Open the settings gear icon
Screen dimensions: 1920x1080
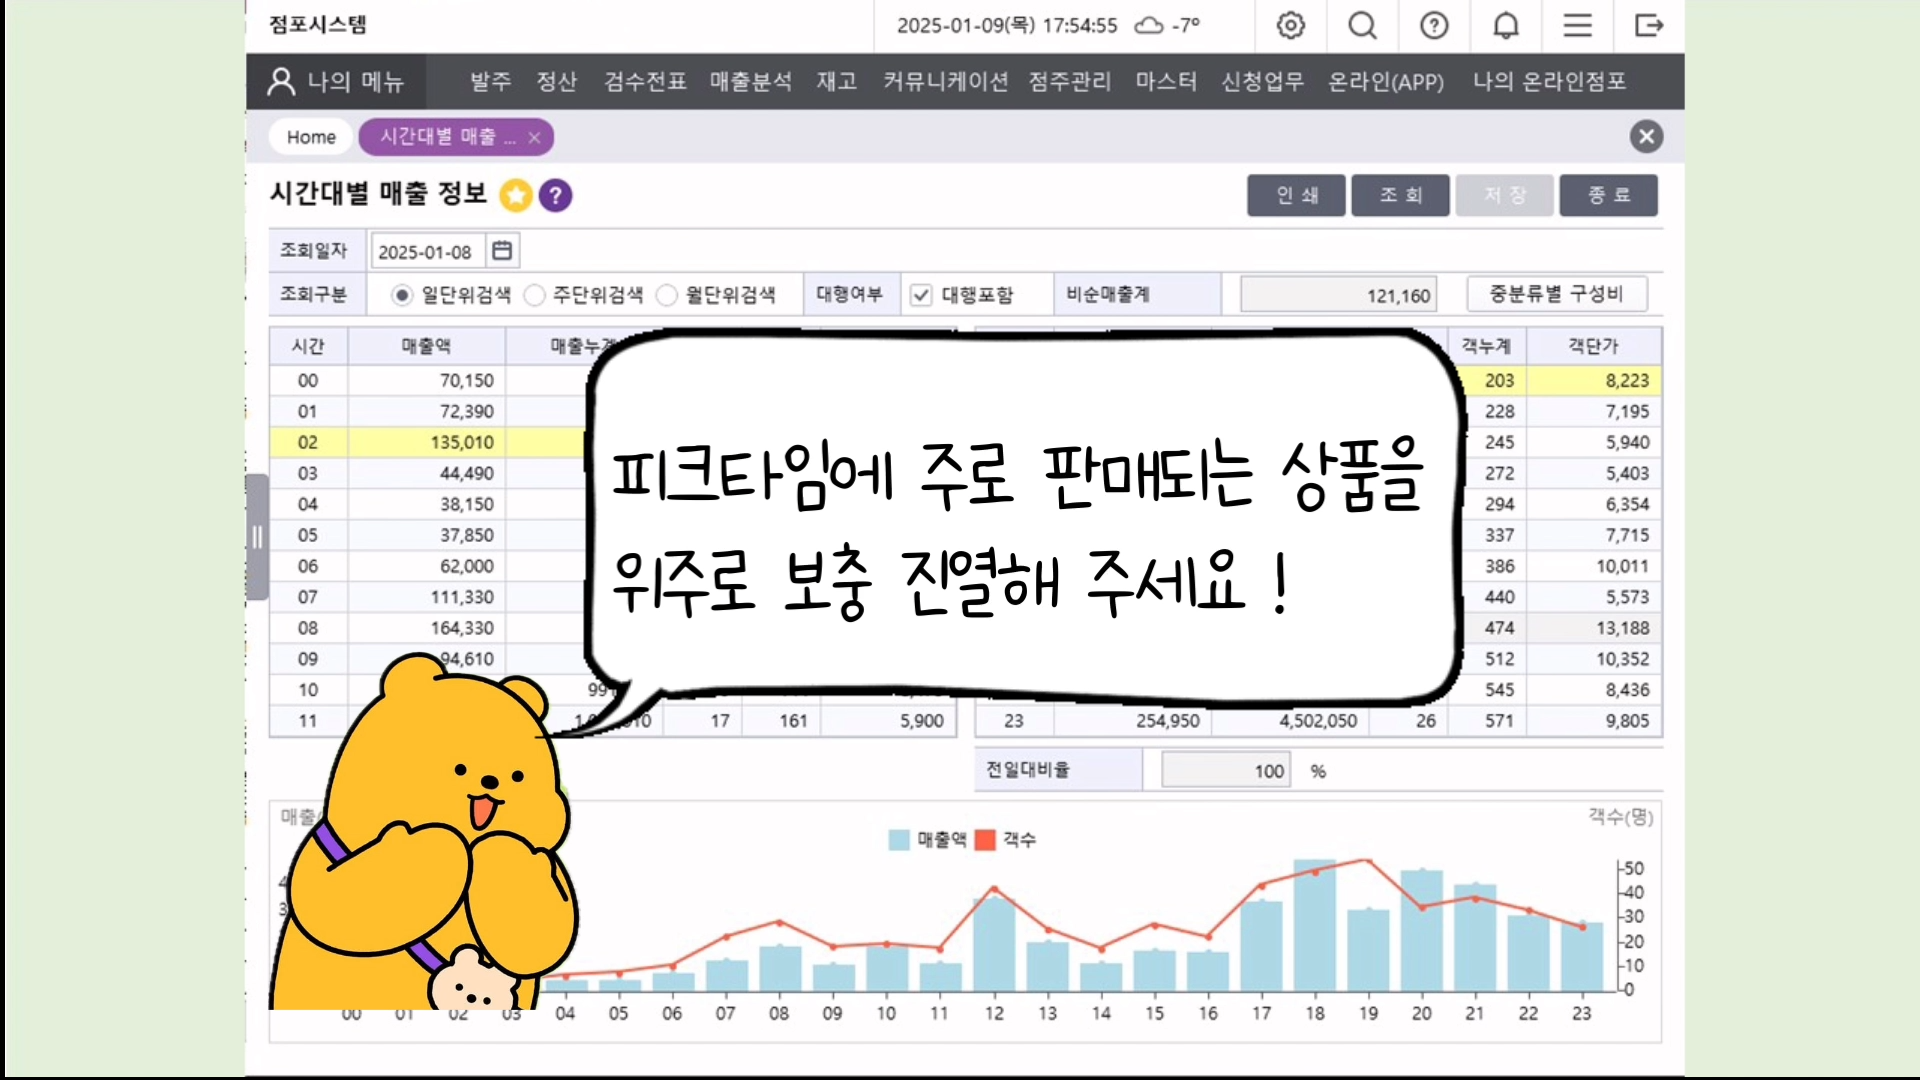point(1291,25)
